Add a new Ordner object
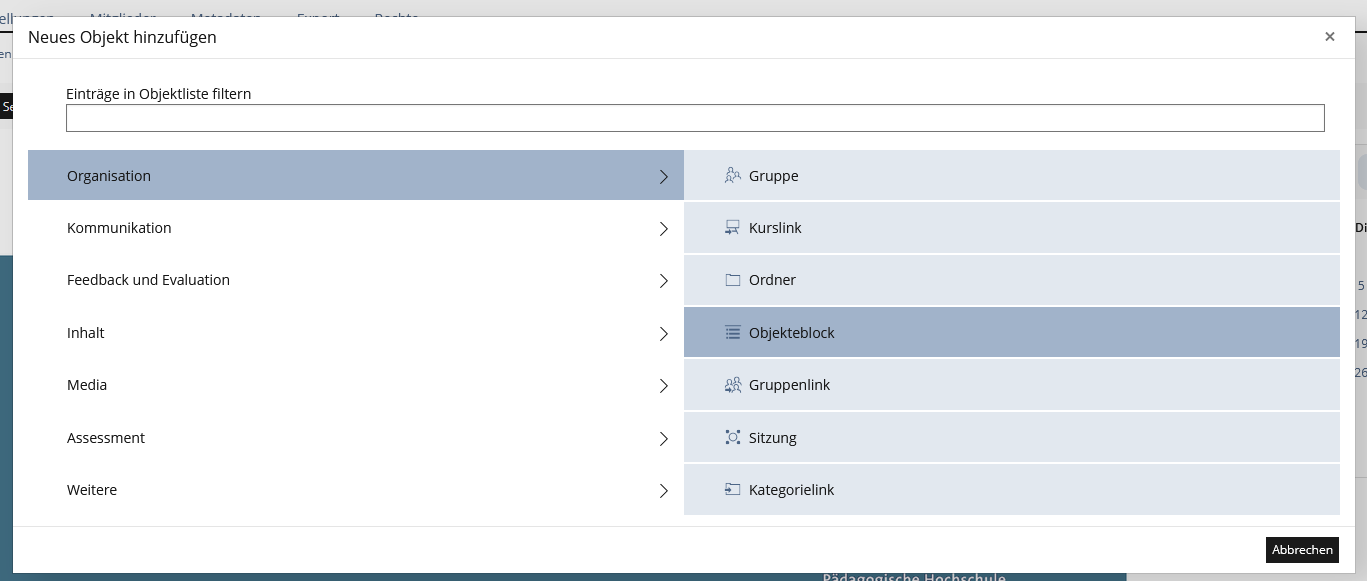Viewport: 1367px width, 581px height. pos(772,280)
